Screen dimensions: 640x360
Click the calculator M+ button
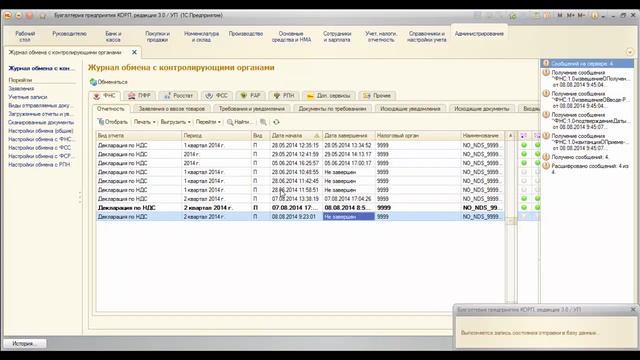click(570, 16)
